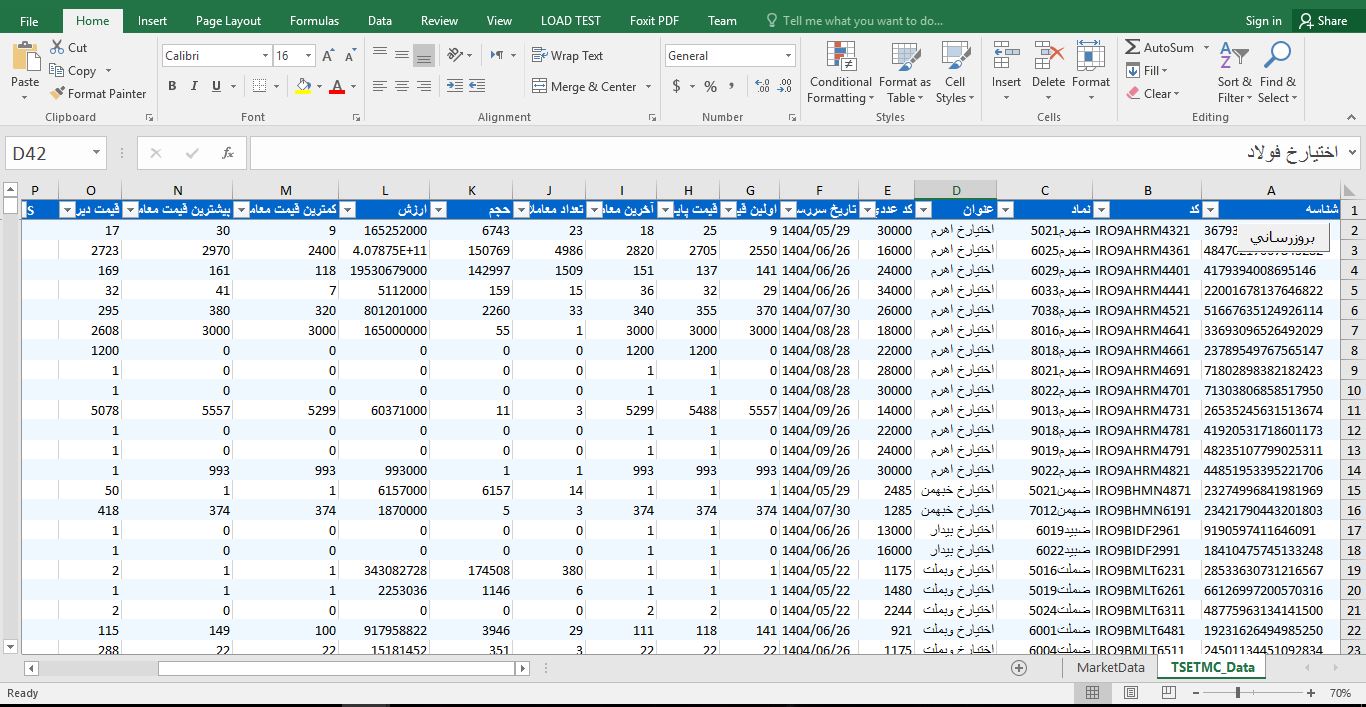Viewport: 1366px width, 707px height.
Task: Click the Insert cells icon
Action: pyautogui.click(x=1006, y=56)
